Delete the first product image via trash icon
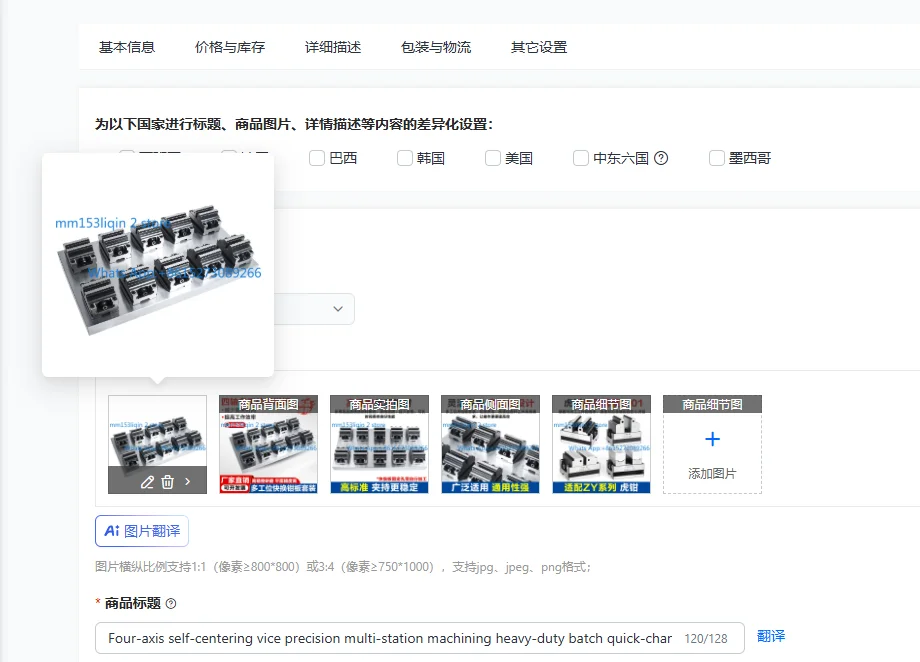 168,482
